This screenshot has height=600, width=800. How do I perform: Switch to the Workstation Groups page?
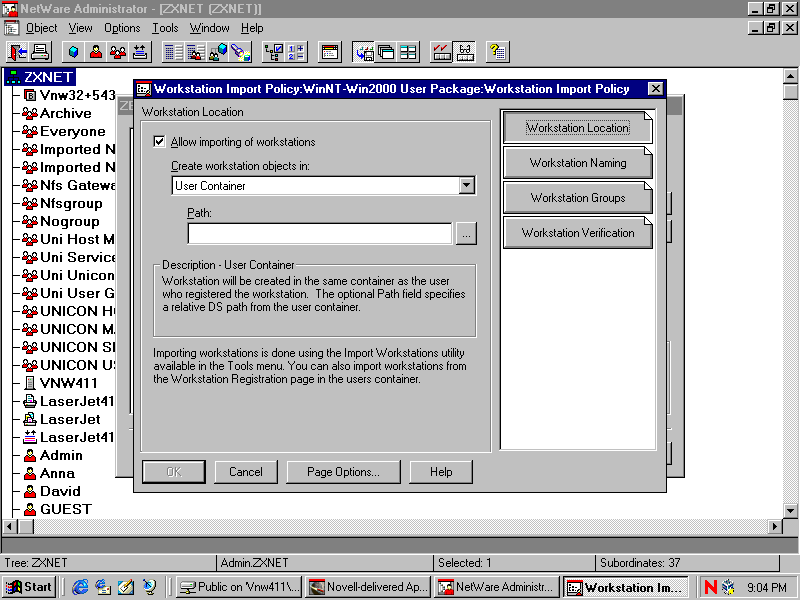coord(578,197)
